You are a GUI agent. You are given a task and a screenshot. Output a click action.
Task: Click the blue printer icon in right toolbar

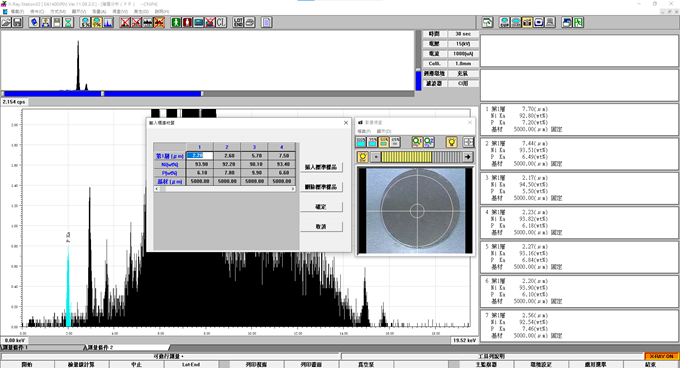pos(567,22)
